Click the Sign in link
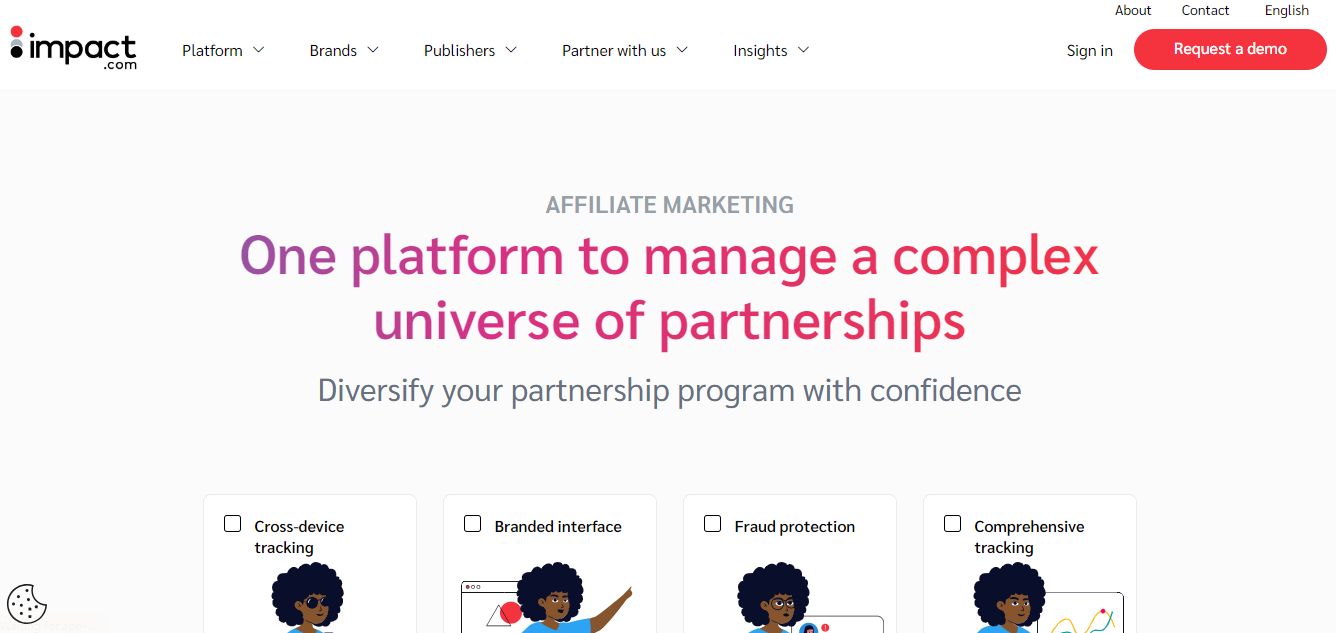1336x633 pixels. tap(1090, 50)
